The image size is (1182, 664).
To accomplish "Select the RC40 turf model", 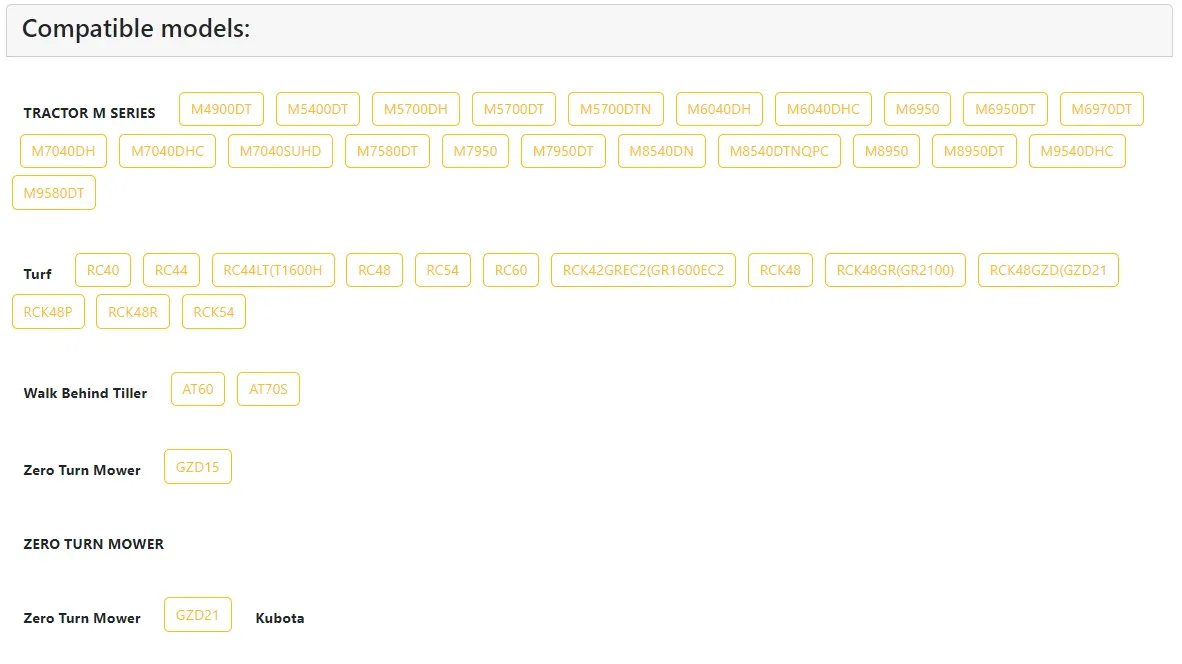I will (103, 270).
